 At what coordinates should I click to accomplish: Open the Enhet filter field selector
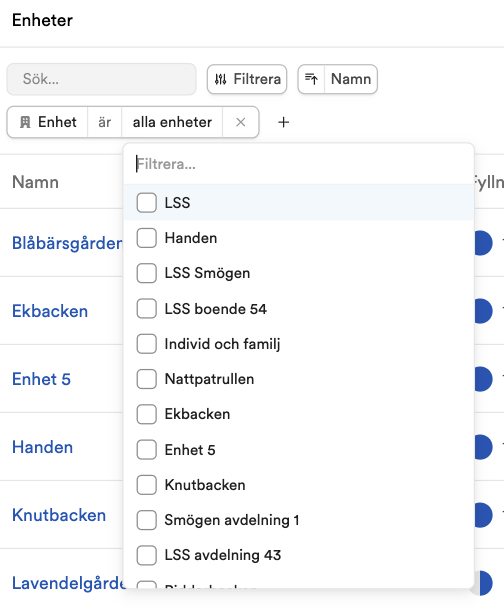point(48,122)
